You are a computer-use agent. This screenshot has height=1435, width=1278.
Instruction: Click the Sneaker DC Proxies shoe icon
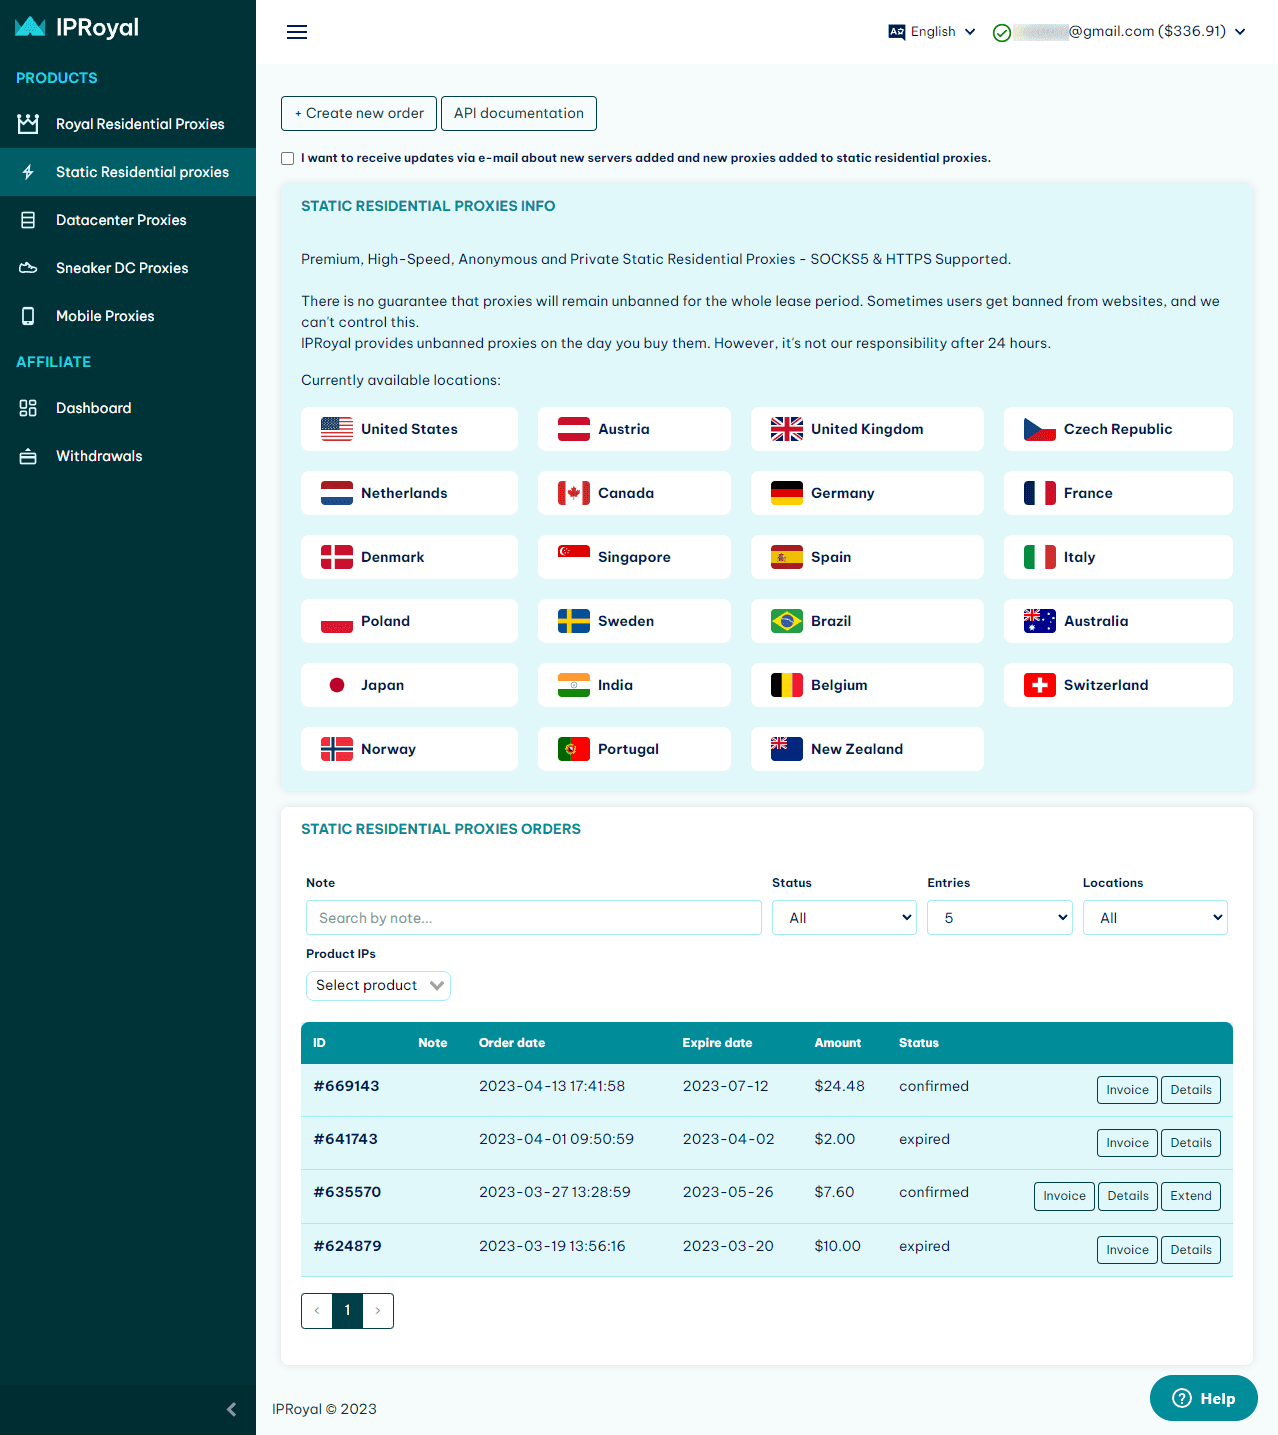(x=28, y=268)
